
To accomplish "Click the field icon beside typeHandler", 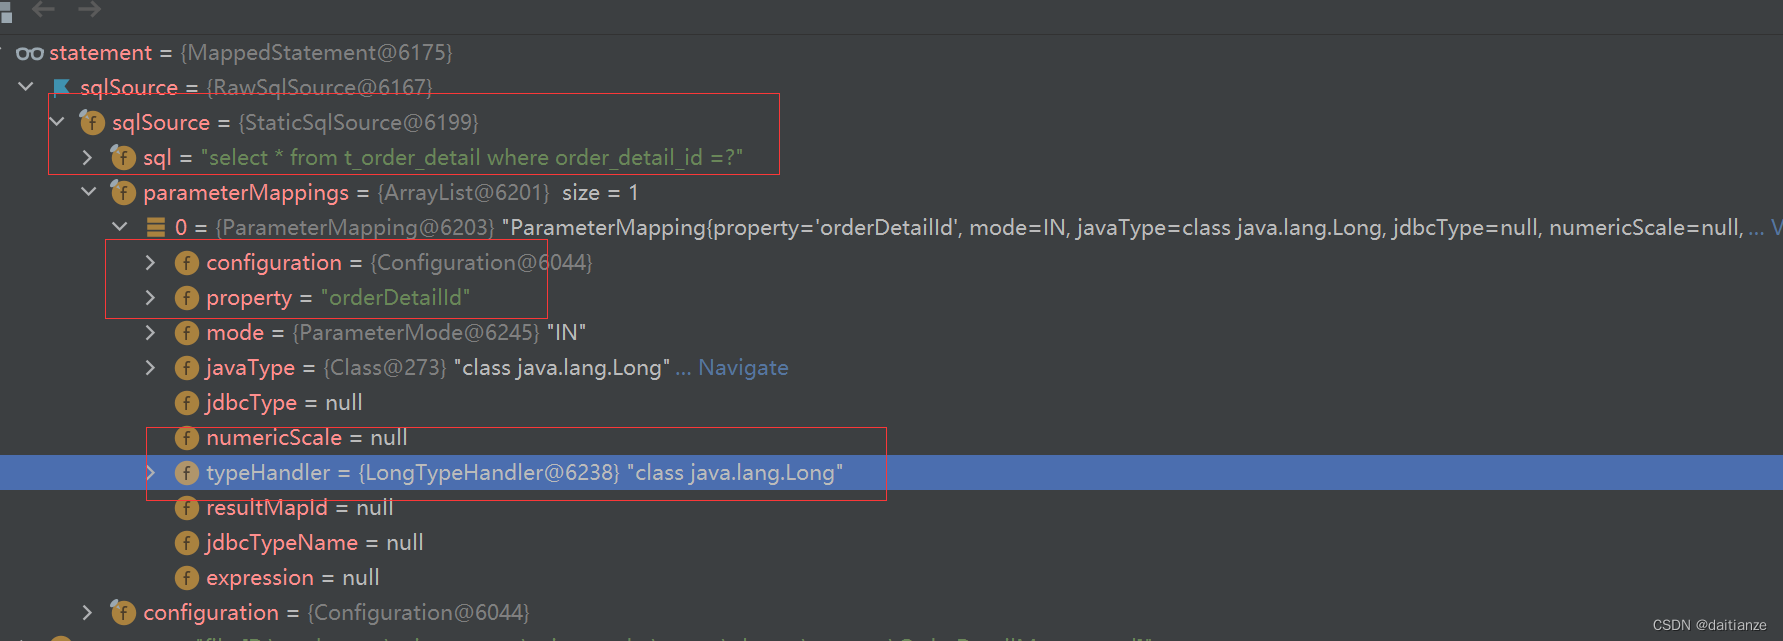I will 187,473.
